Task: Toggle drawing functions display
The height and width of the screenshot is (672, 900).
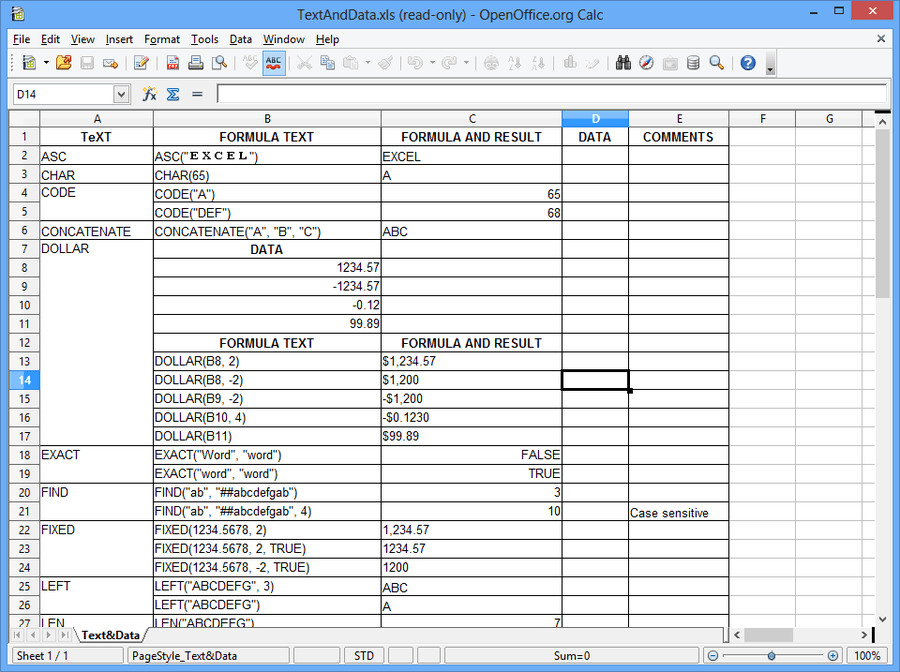Action: pyautogui.click(x=591, y=62)
